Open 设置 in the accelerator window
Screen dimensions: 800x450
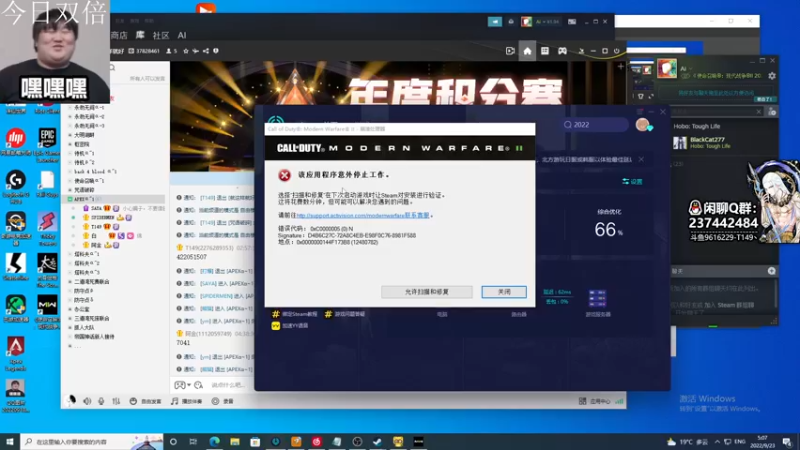(x=632, y=182)
